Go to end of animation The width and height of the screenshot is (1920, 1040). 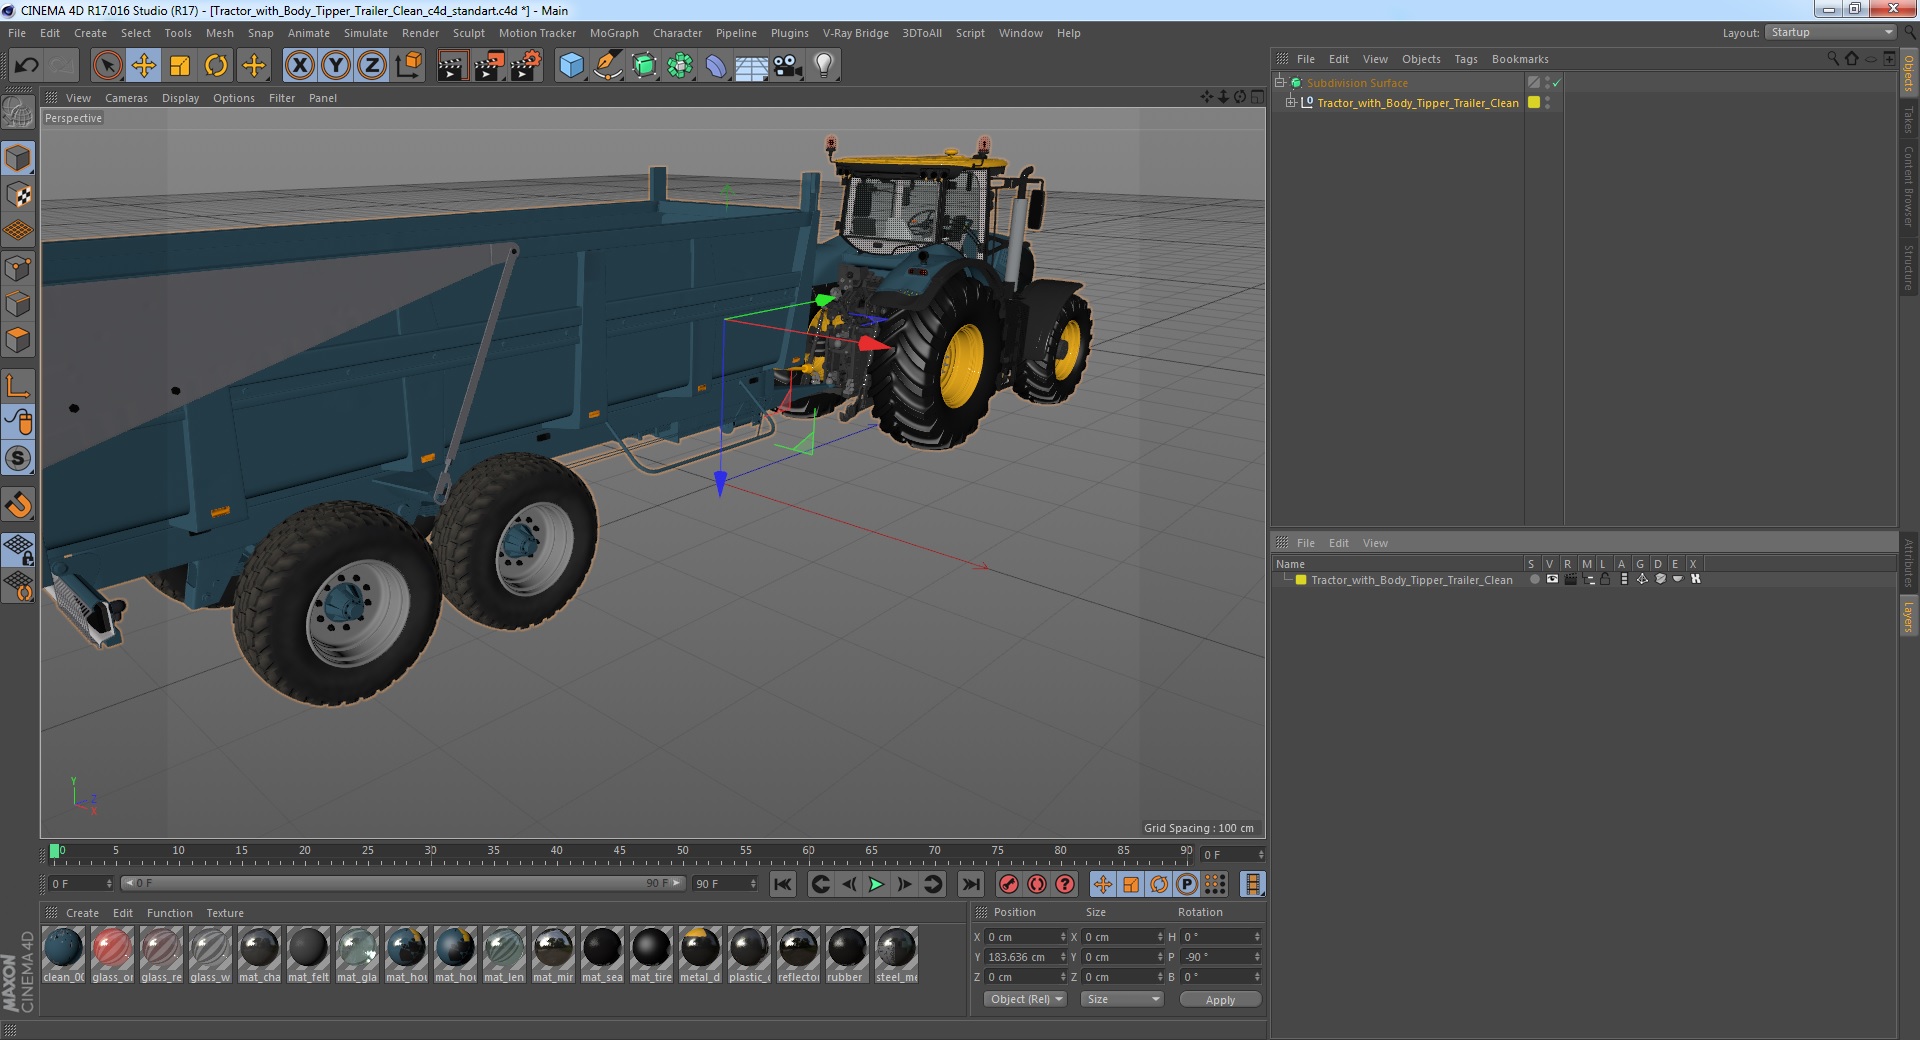(970, 884)
